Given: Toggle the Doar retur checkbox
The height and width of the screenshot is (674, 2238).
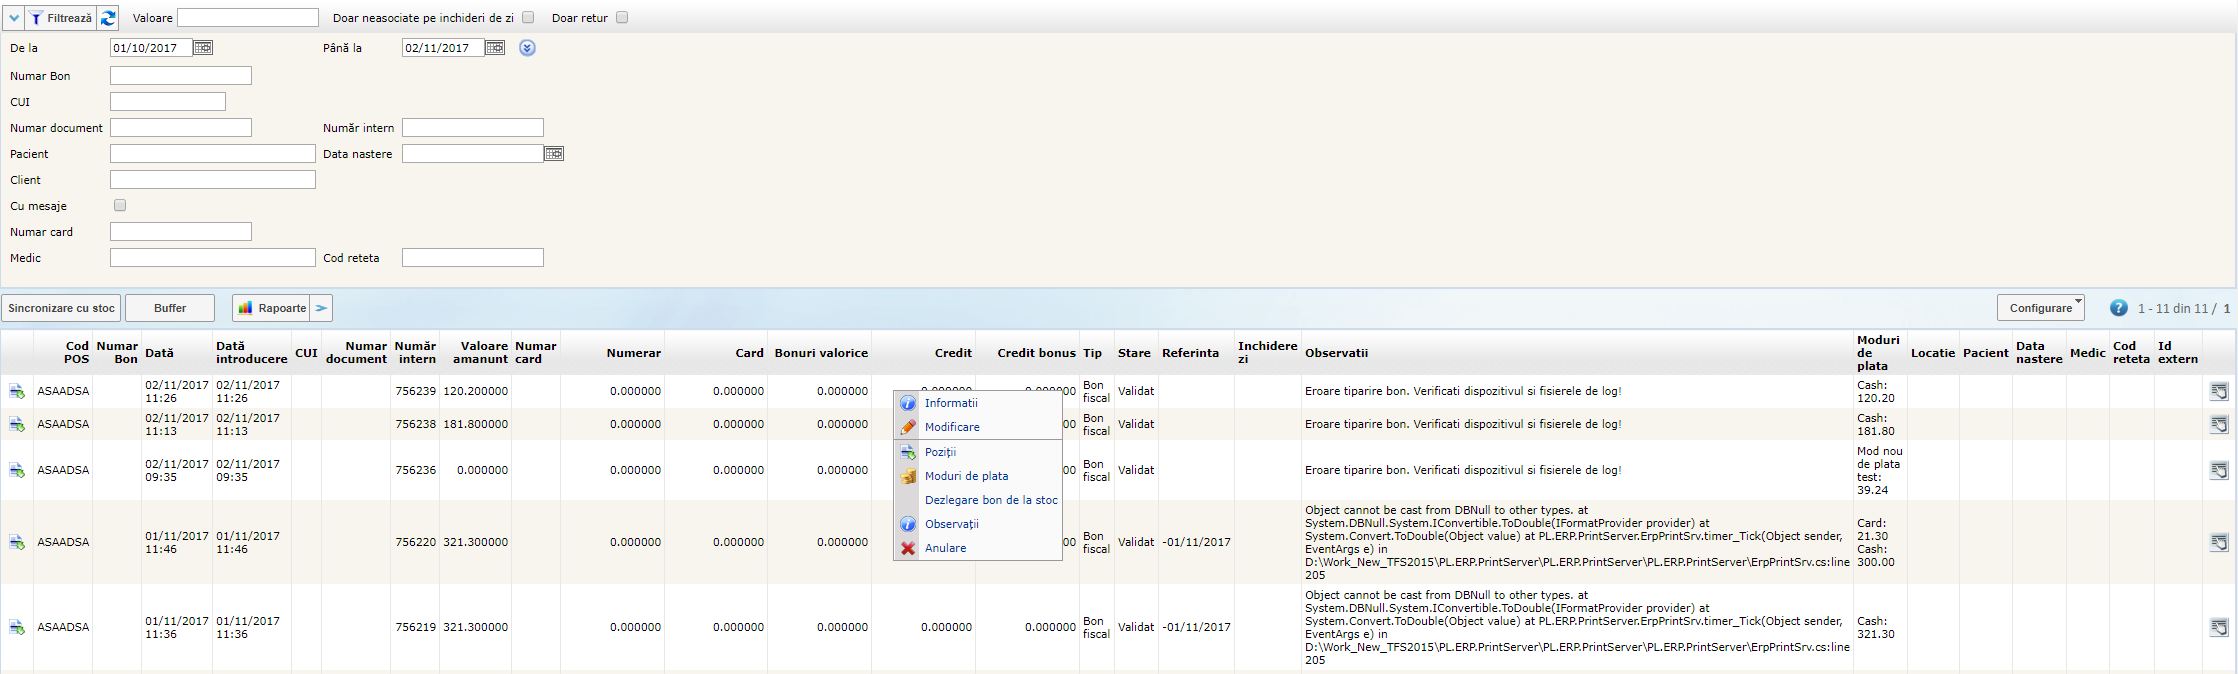Looking at the screenshot, I should (622, 18).
